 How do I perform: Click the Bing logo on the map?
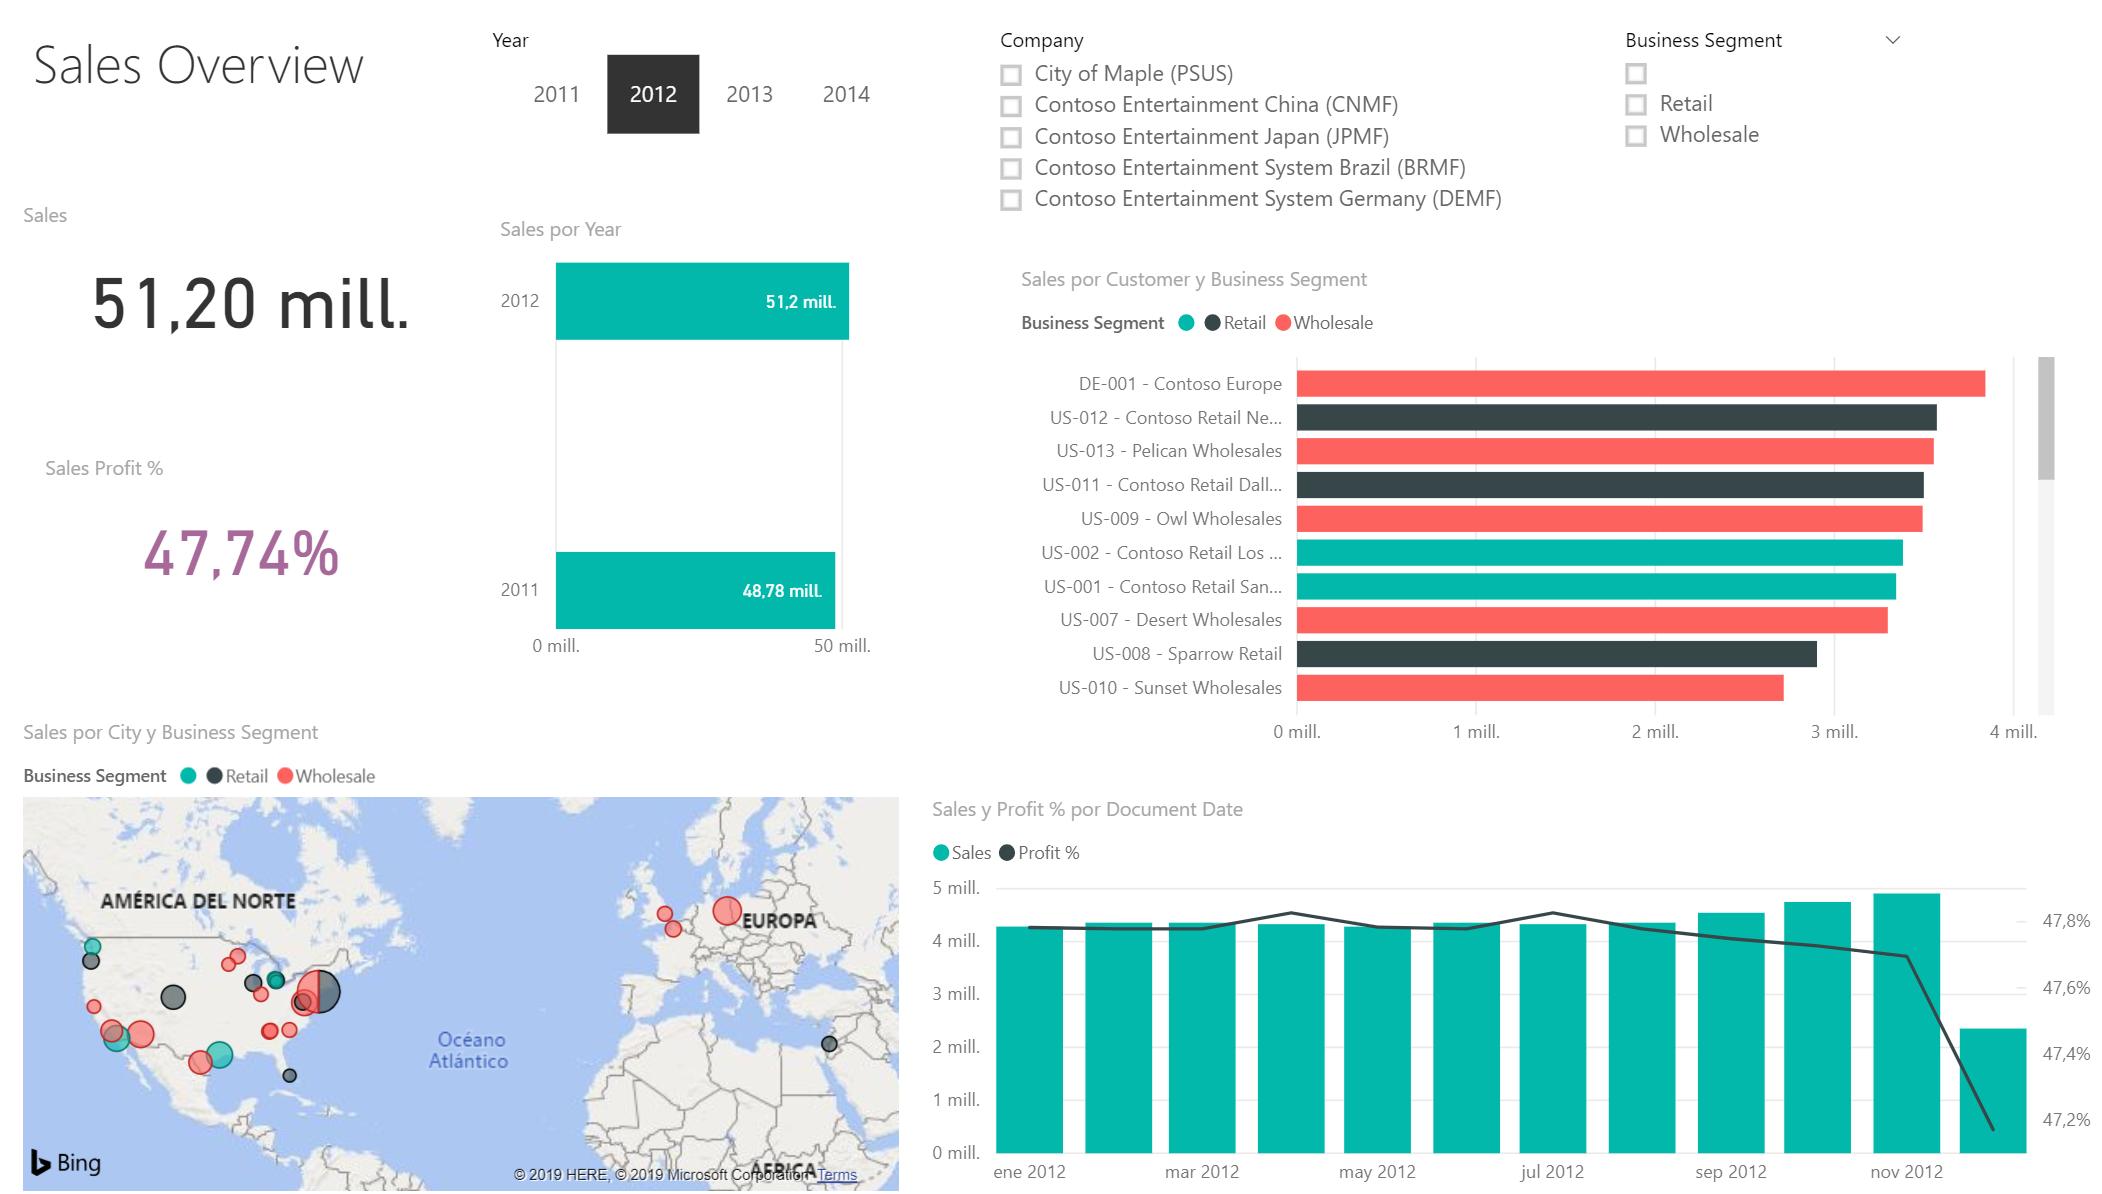click(x=66, y=1162)
